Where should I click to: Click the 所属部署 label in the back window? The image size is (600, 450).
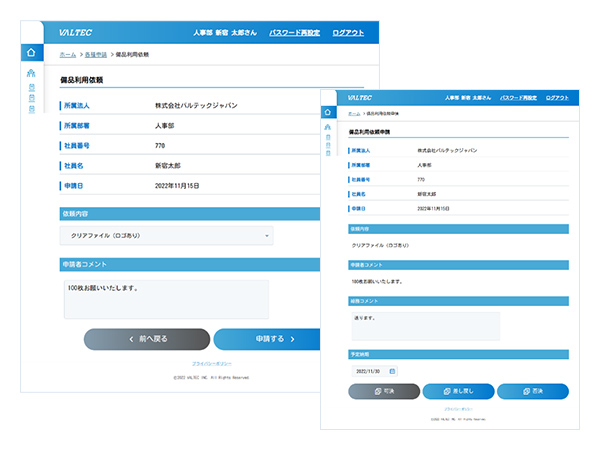click(77, 126)
